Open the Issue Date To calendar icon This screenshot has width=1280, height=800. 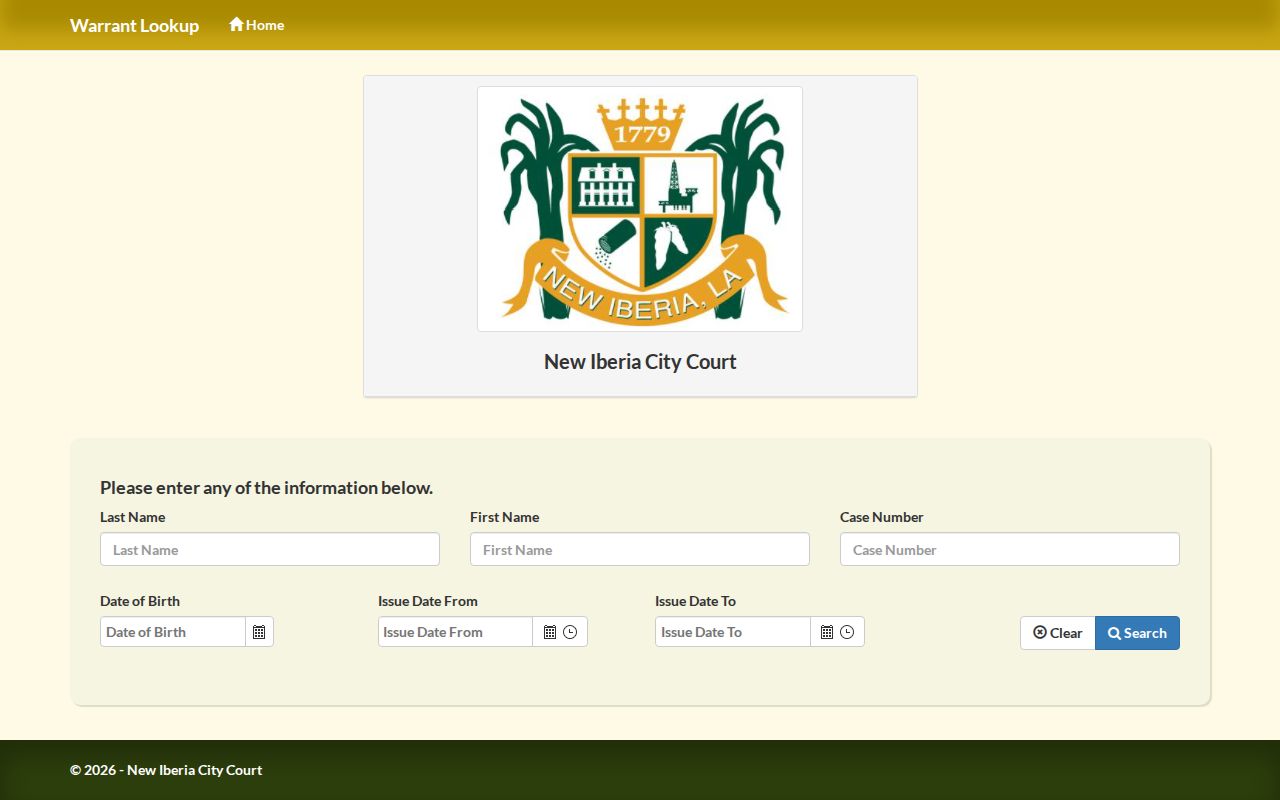[x=827, y=632]
